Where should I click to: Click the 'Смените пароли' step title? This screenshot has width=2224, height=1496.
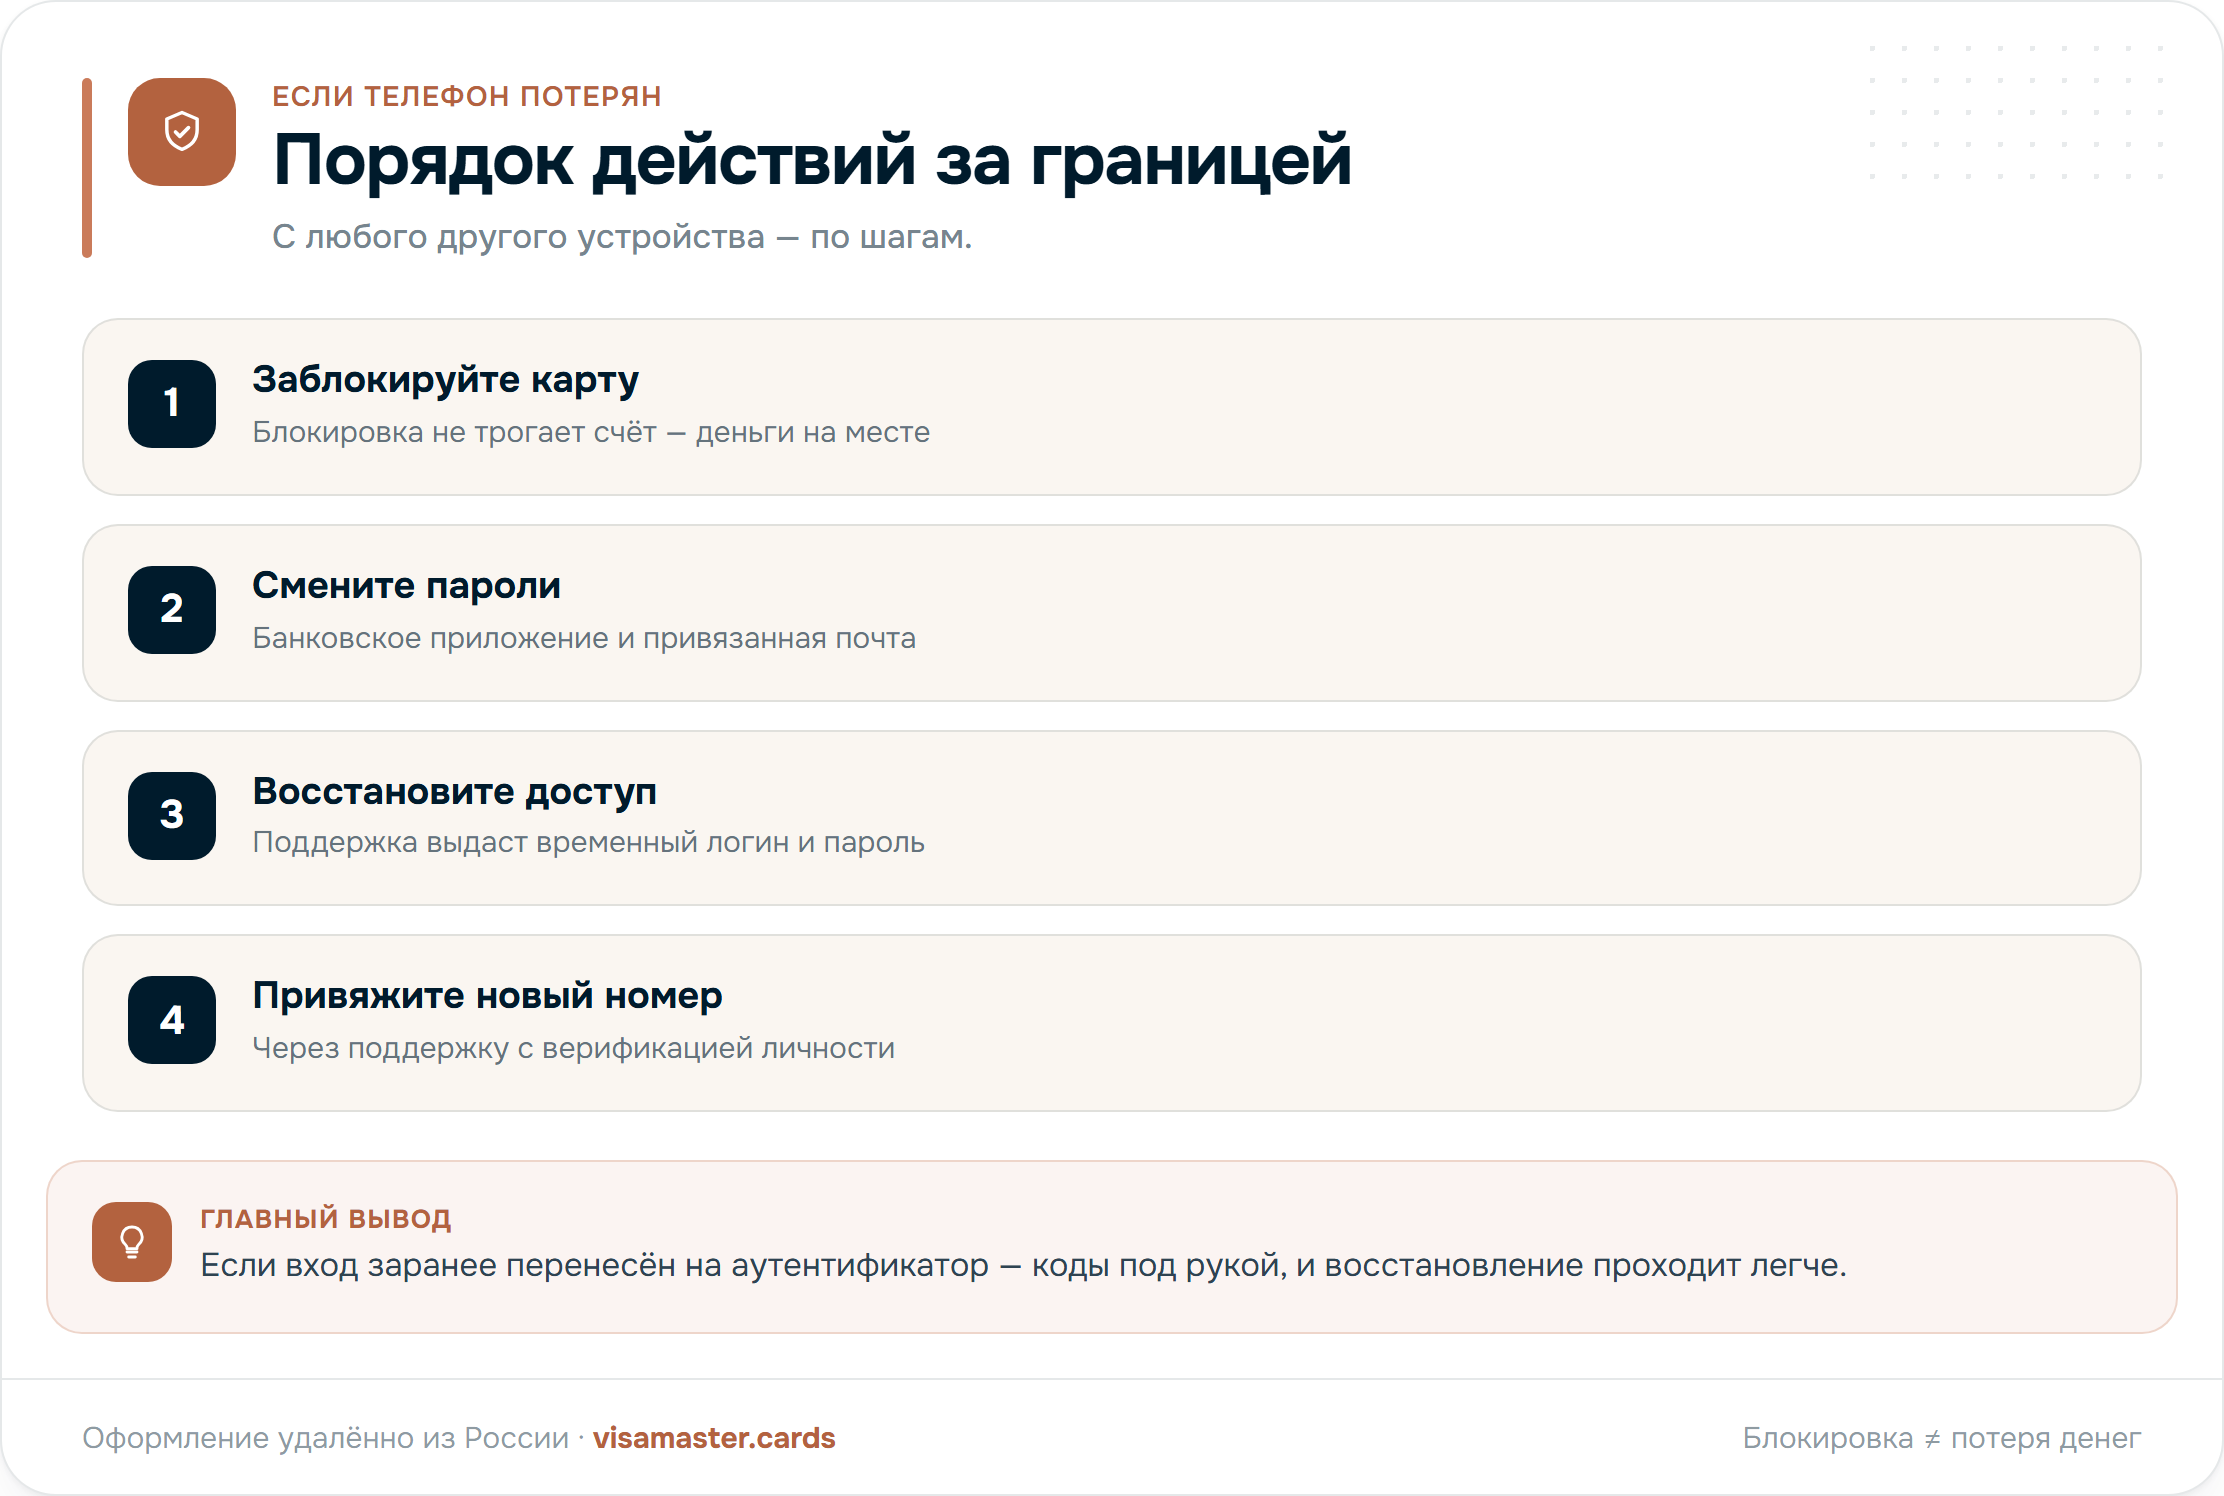pyautogui.click(x=406, y=586)
